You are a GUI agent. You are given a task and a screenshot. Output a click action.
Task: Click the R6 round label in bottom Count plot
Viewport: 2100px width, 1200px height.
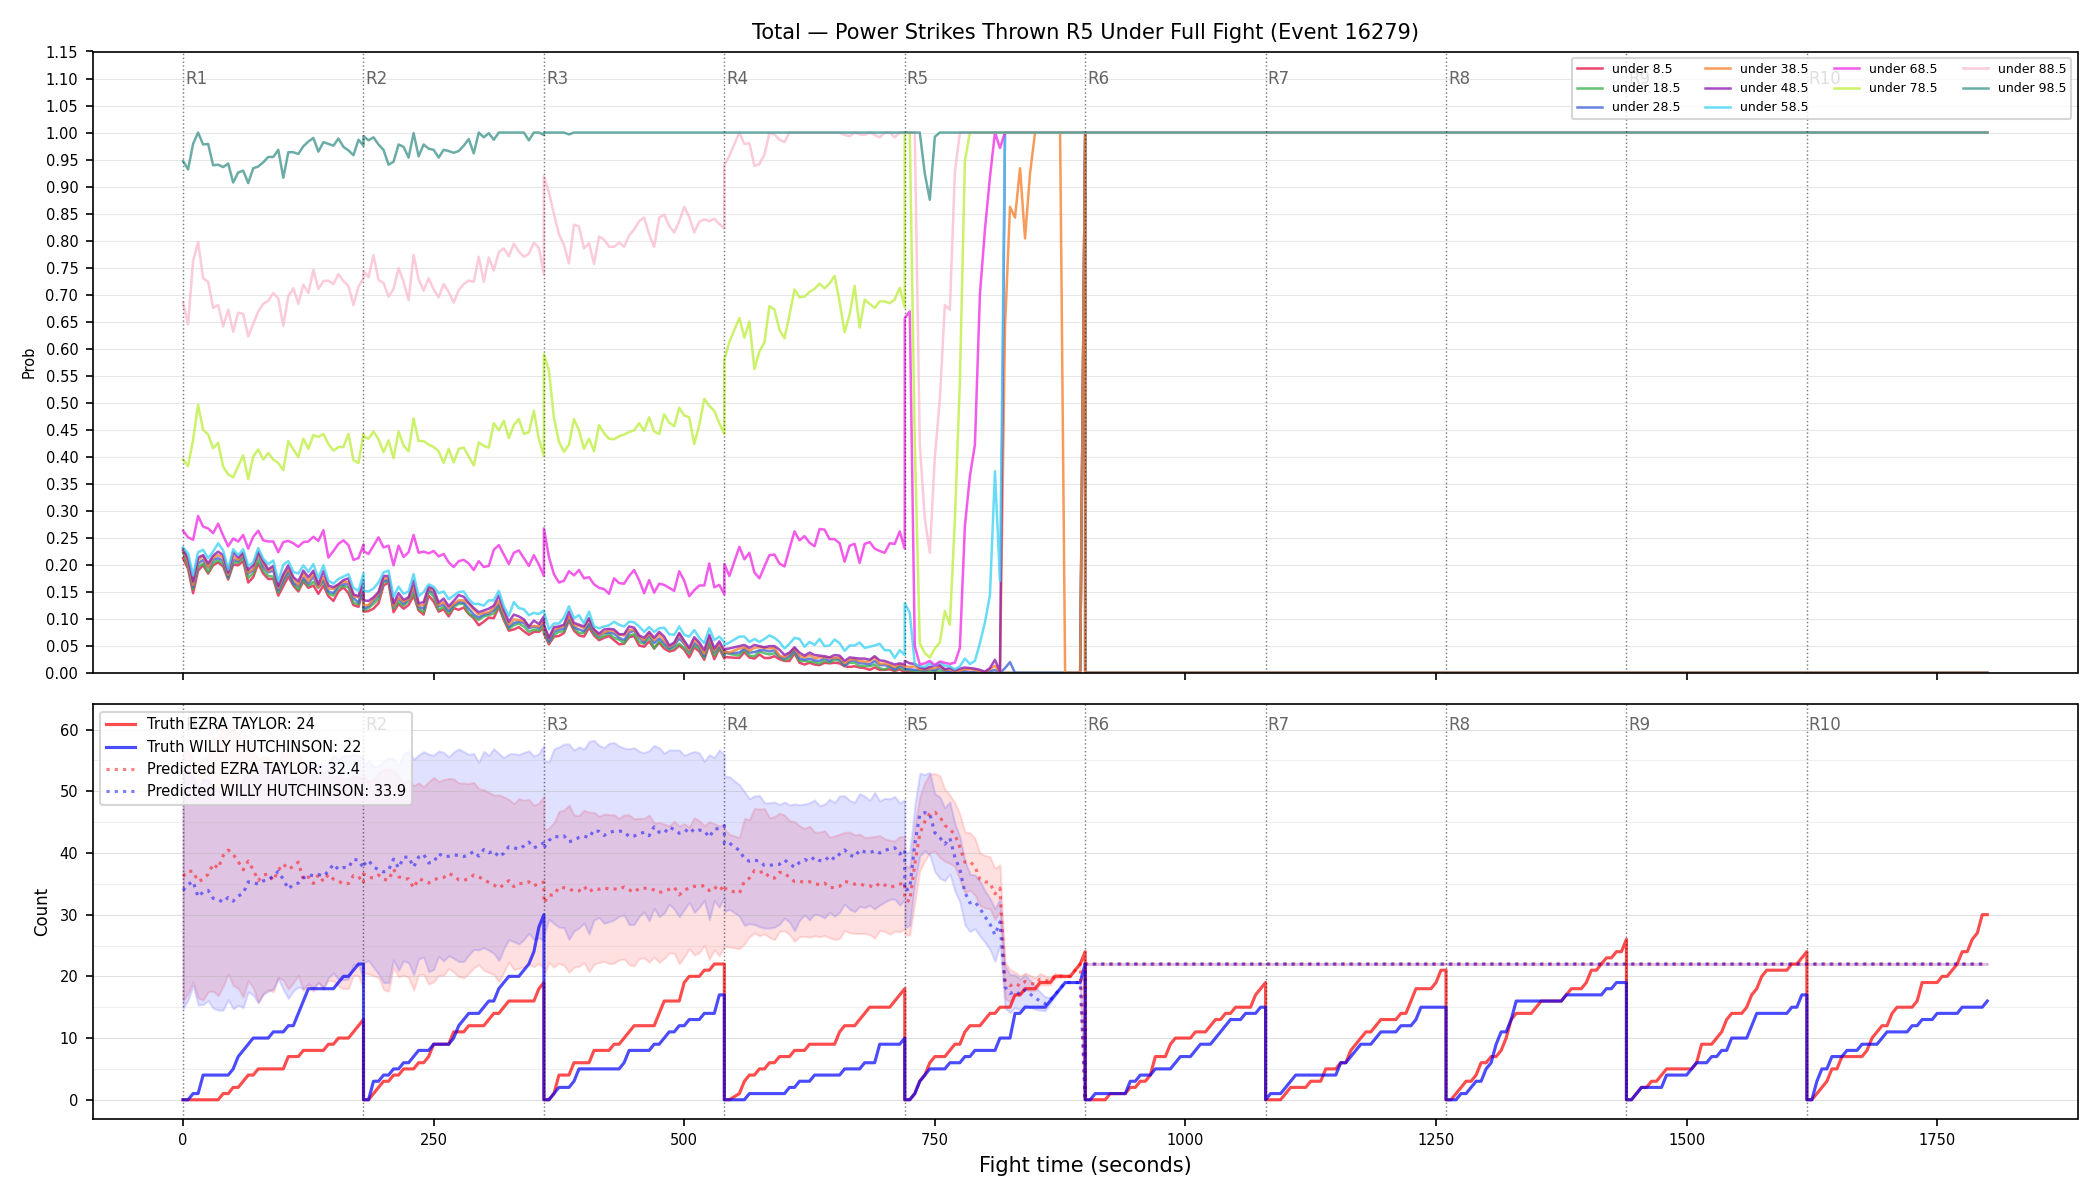pos(1098,724)
